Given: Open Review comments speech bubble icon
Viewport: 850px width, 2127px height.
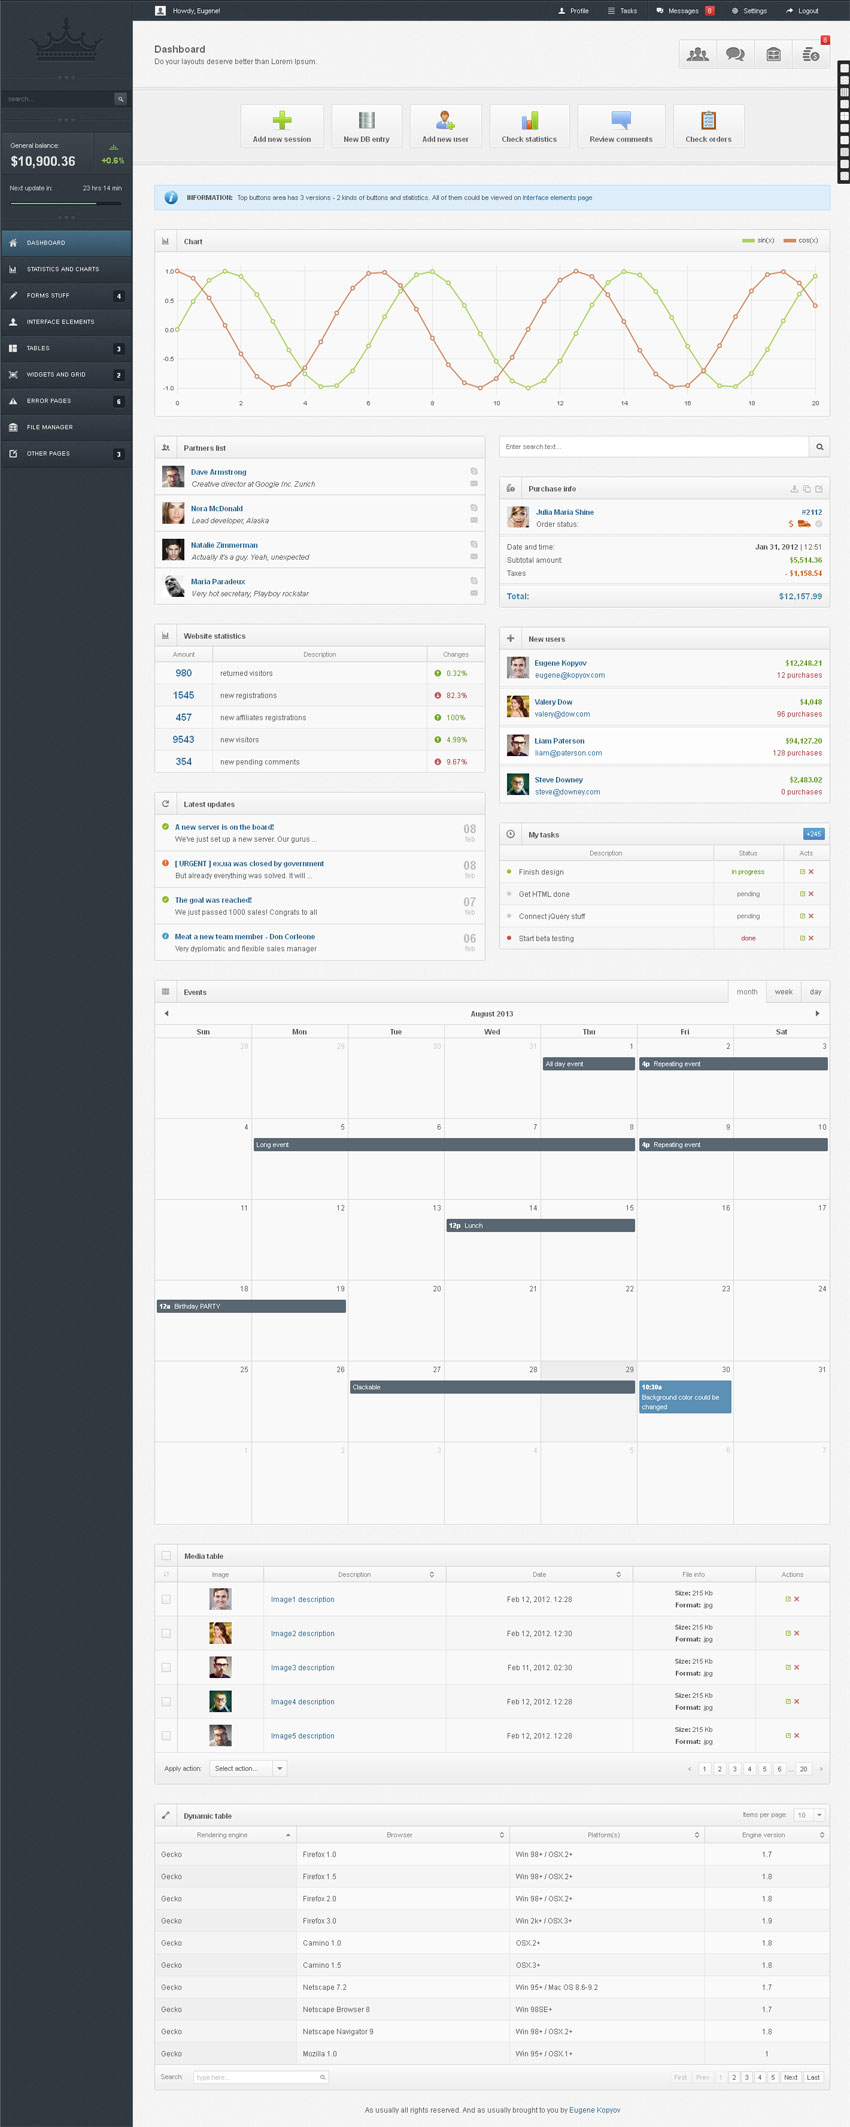Looking at the screenshot, I should [x=620, y=121].
